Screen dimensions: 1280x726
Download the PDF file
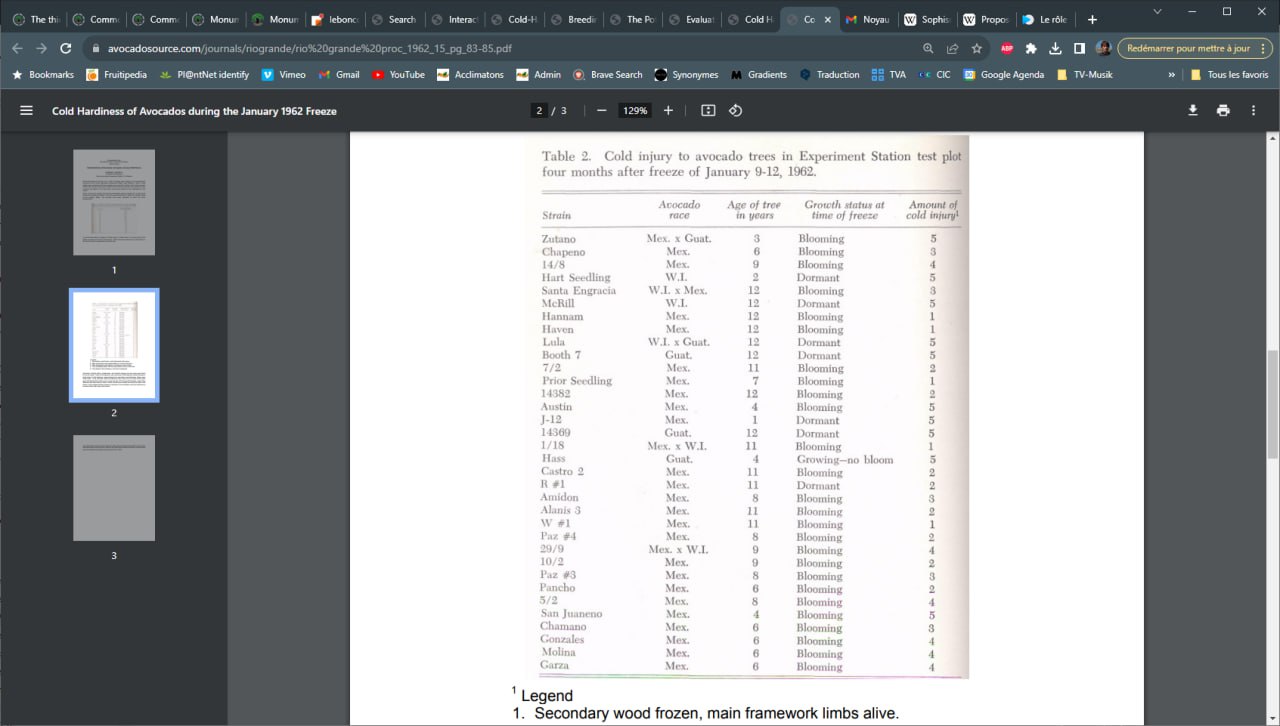point(1192,111)
